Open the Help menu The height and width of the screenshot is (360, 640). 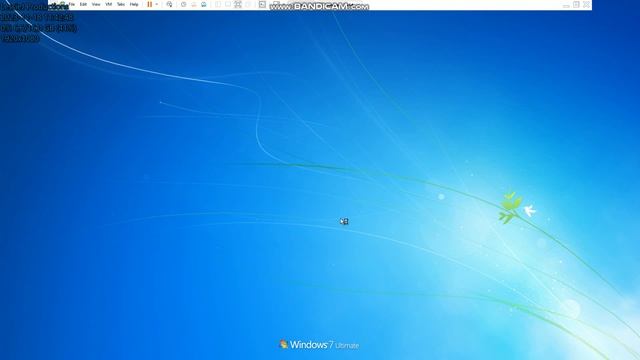click(x=134, y=4)
